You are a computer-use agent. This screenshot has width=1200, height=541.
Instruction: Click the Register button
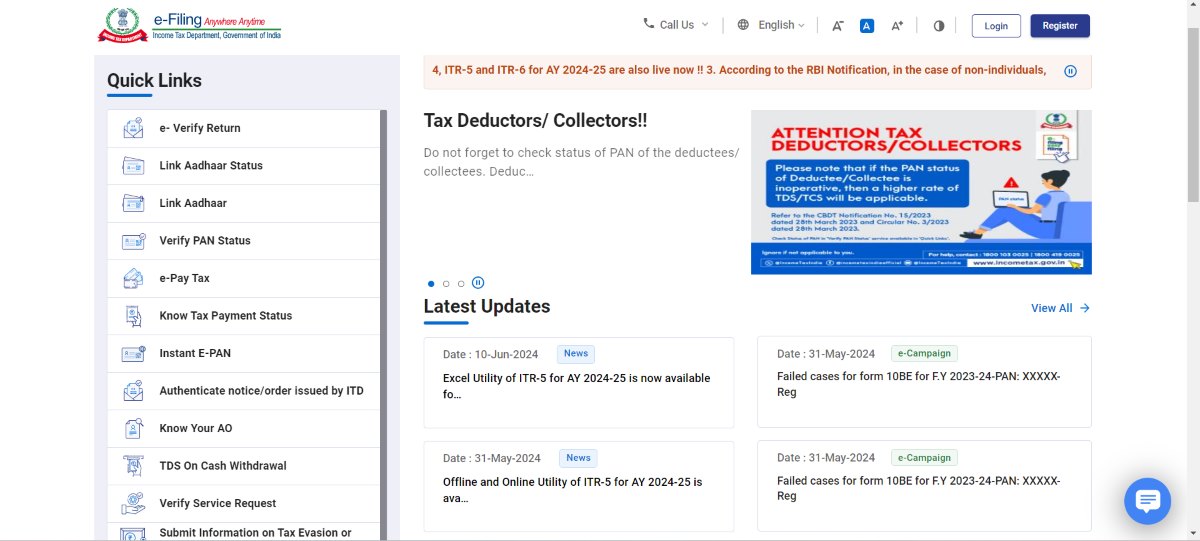(x=1060, y=26)
